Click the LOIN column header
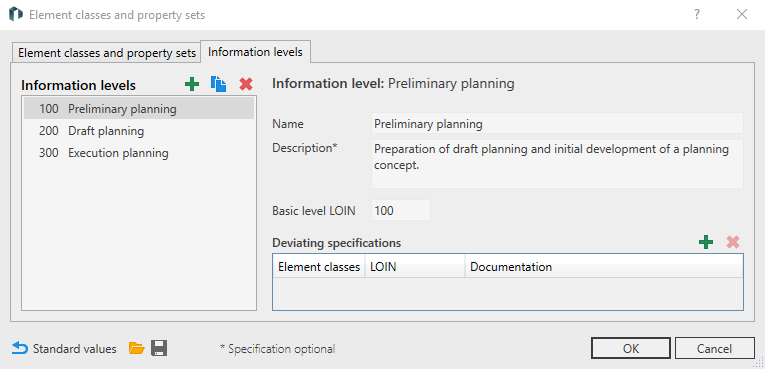The image size is (765, 369). (415, 267)
